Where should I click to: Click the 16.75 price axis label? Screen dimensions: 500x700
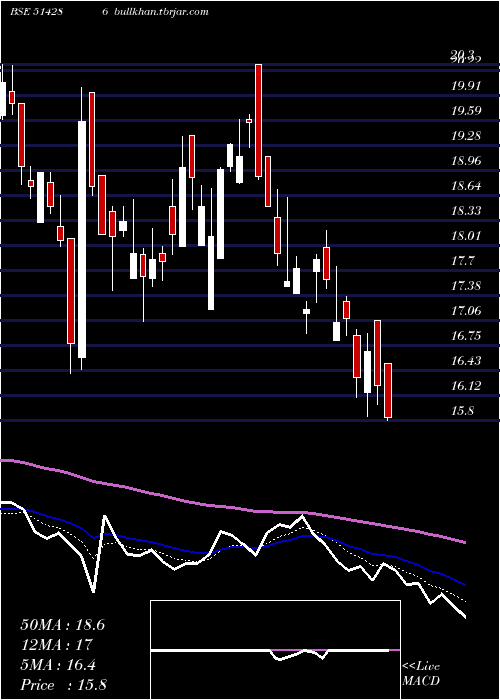click(x=466, y=335)
